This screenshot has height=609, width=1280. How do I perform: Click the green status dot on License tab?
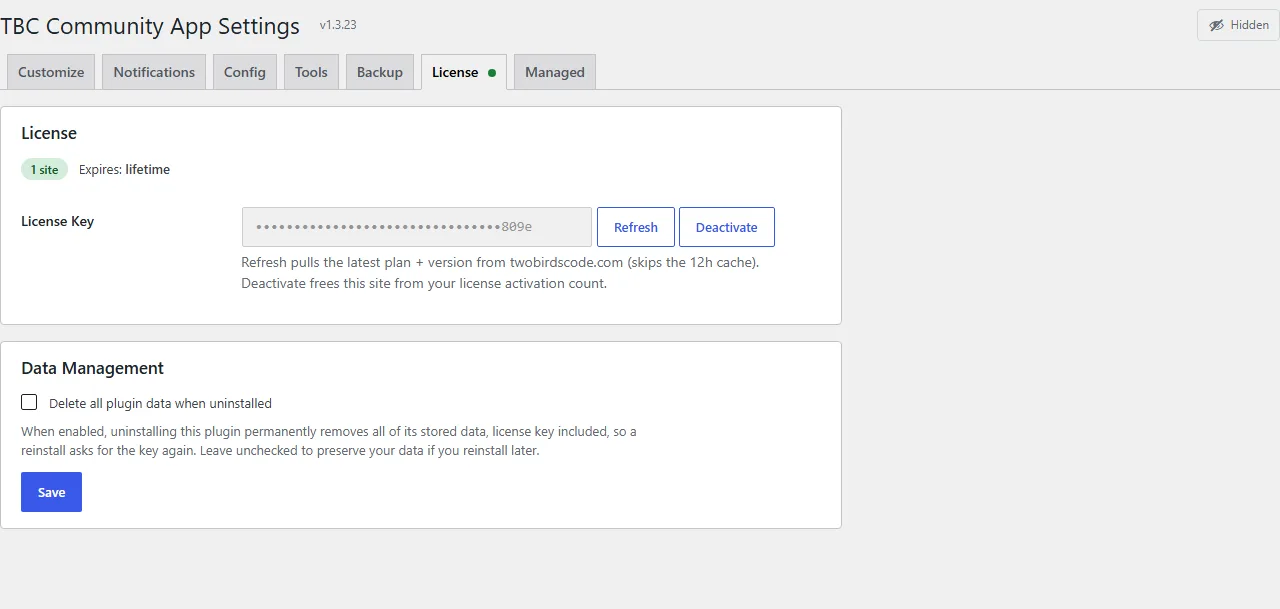(492, 73)
